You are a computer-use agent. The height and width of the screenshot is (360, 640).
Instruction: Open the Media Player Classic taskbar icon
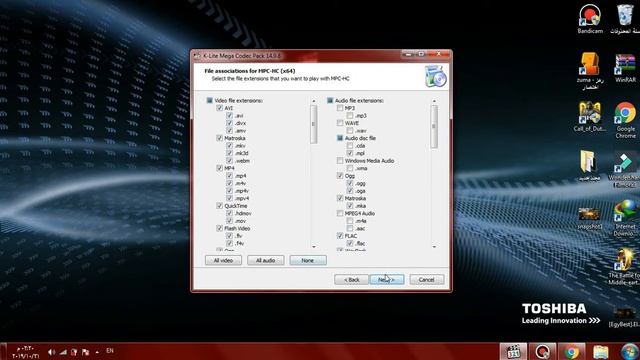[x=513, y=351]
